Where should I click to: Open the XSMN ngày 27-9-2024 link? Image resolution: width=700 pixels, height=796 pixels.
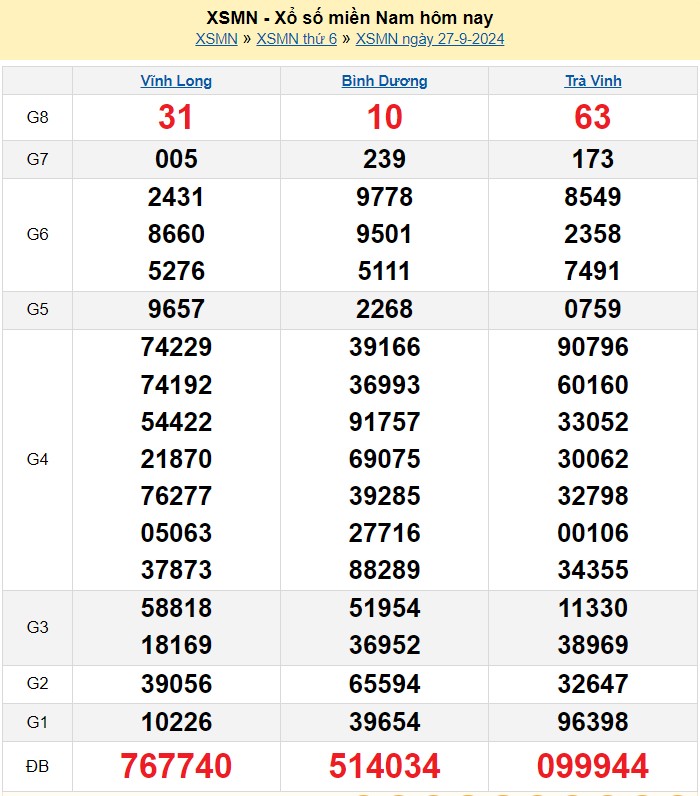(429, 39)
